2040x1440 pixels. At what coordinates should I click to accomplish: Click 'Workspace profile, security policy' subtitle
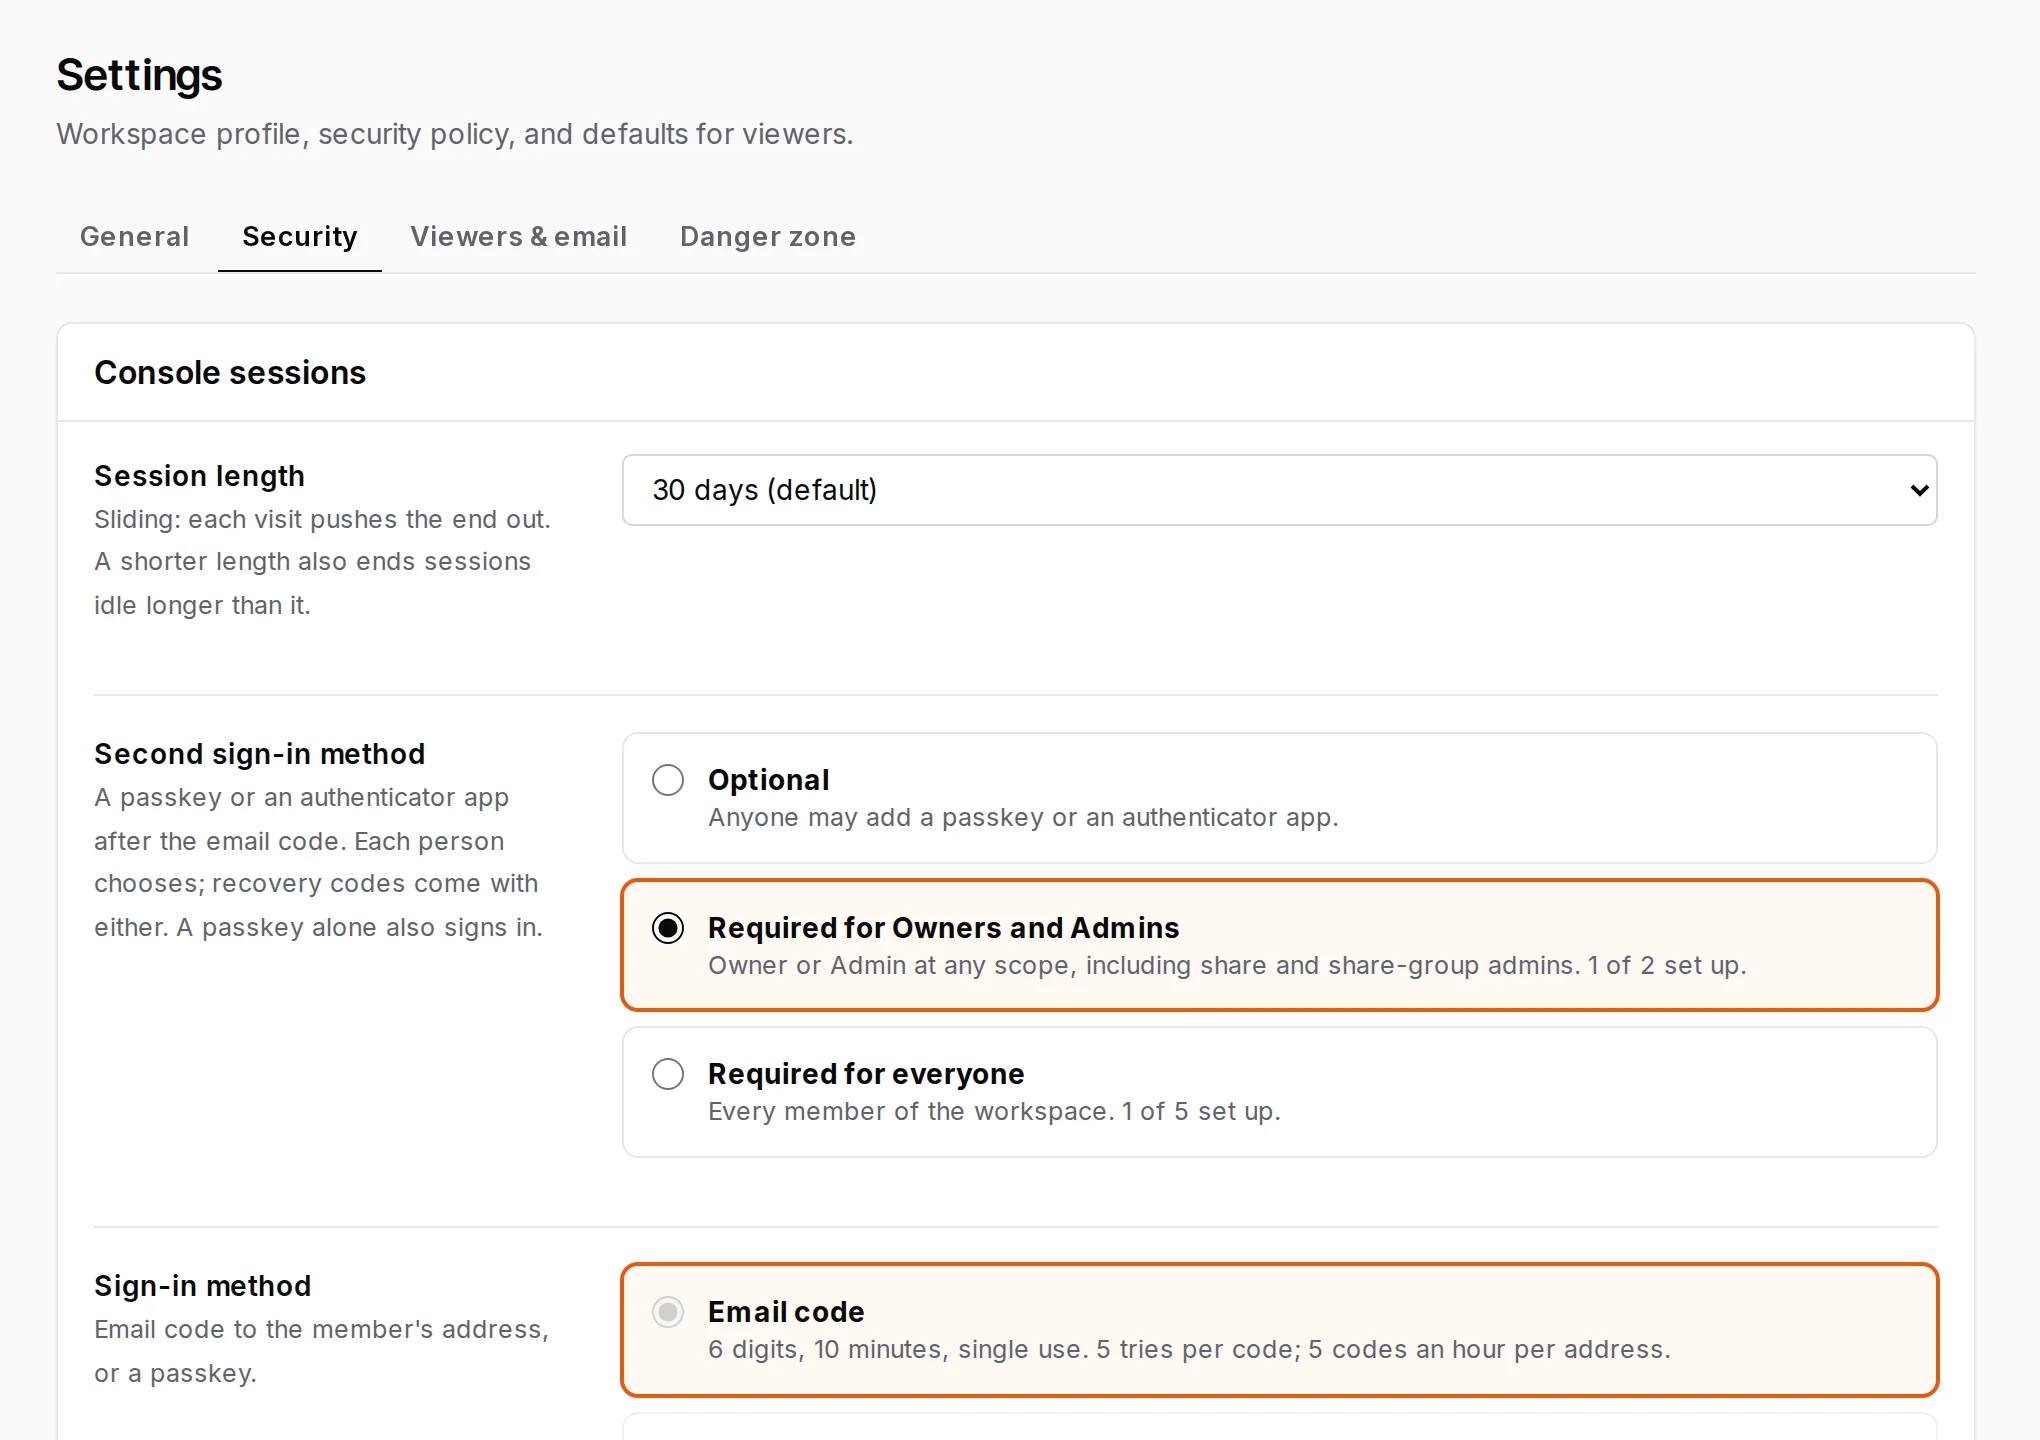tap(455, 134)
